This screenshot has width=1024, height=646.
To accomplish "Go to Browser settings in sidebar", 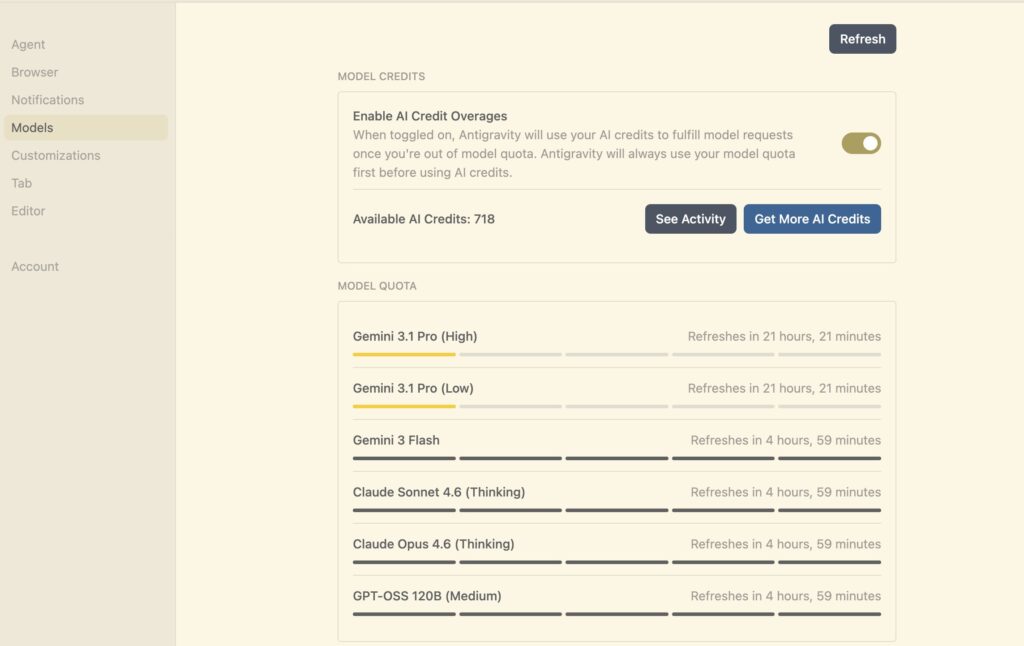I will click(35, 72).
